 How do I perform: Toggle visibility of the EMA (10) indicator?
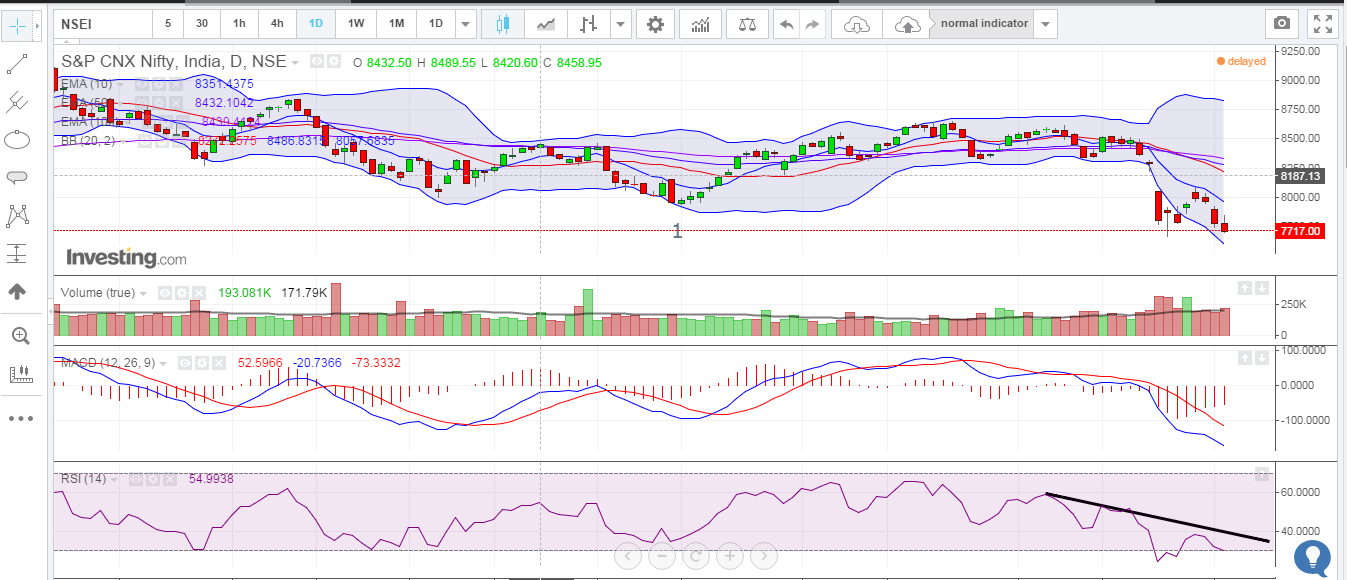141,84
